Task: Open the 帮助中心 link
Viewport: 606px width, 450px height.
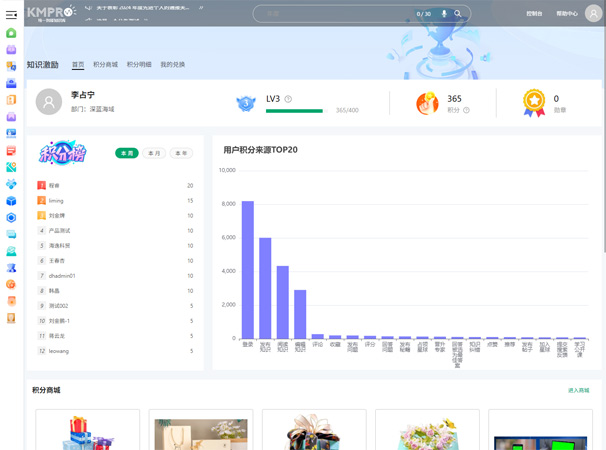Action: tap(567, 14)
